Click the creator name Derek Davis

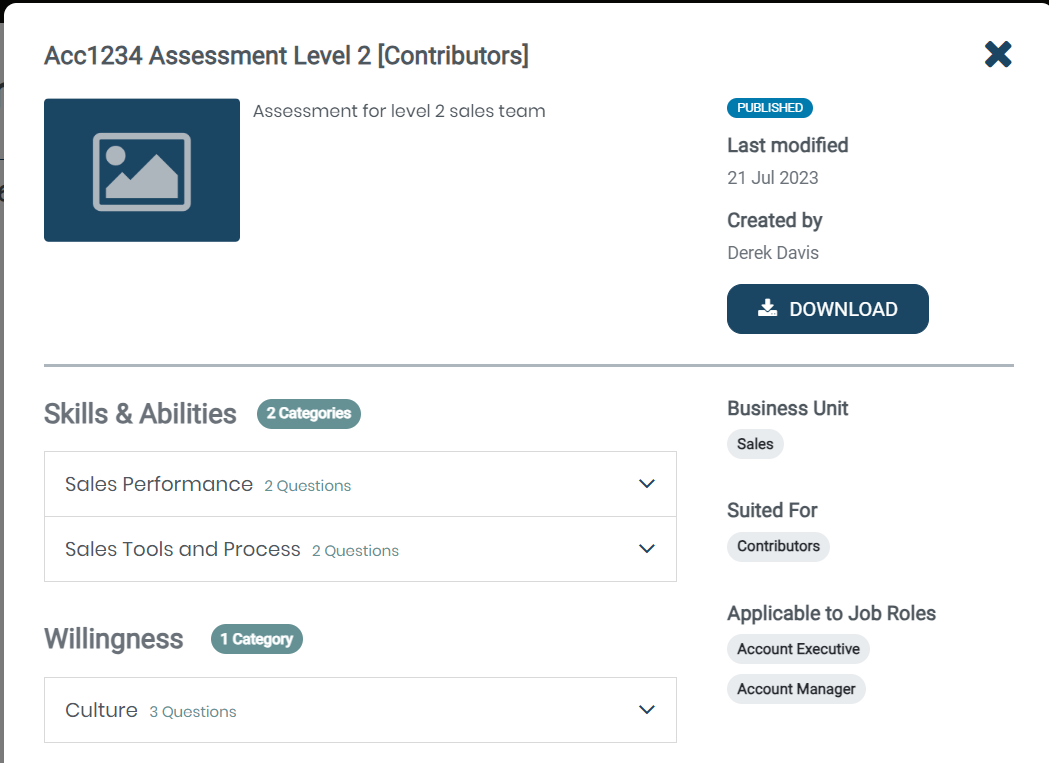click(773, 253)
